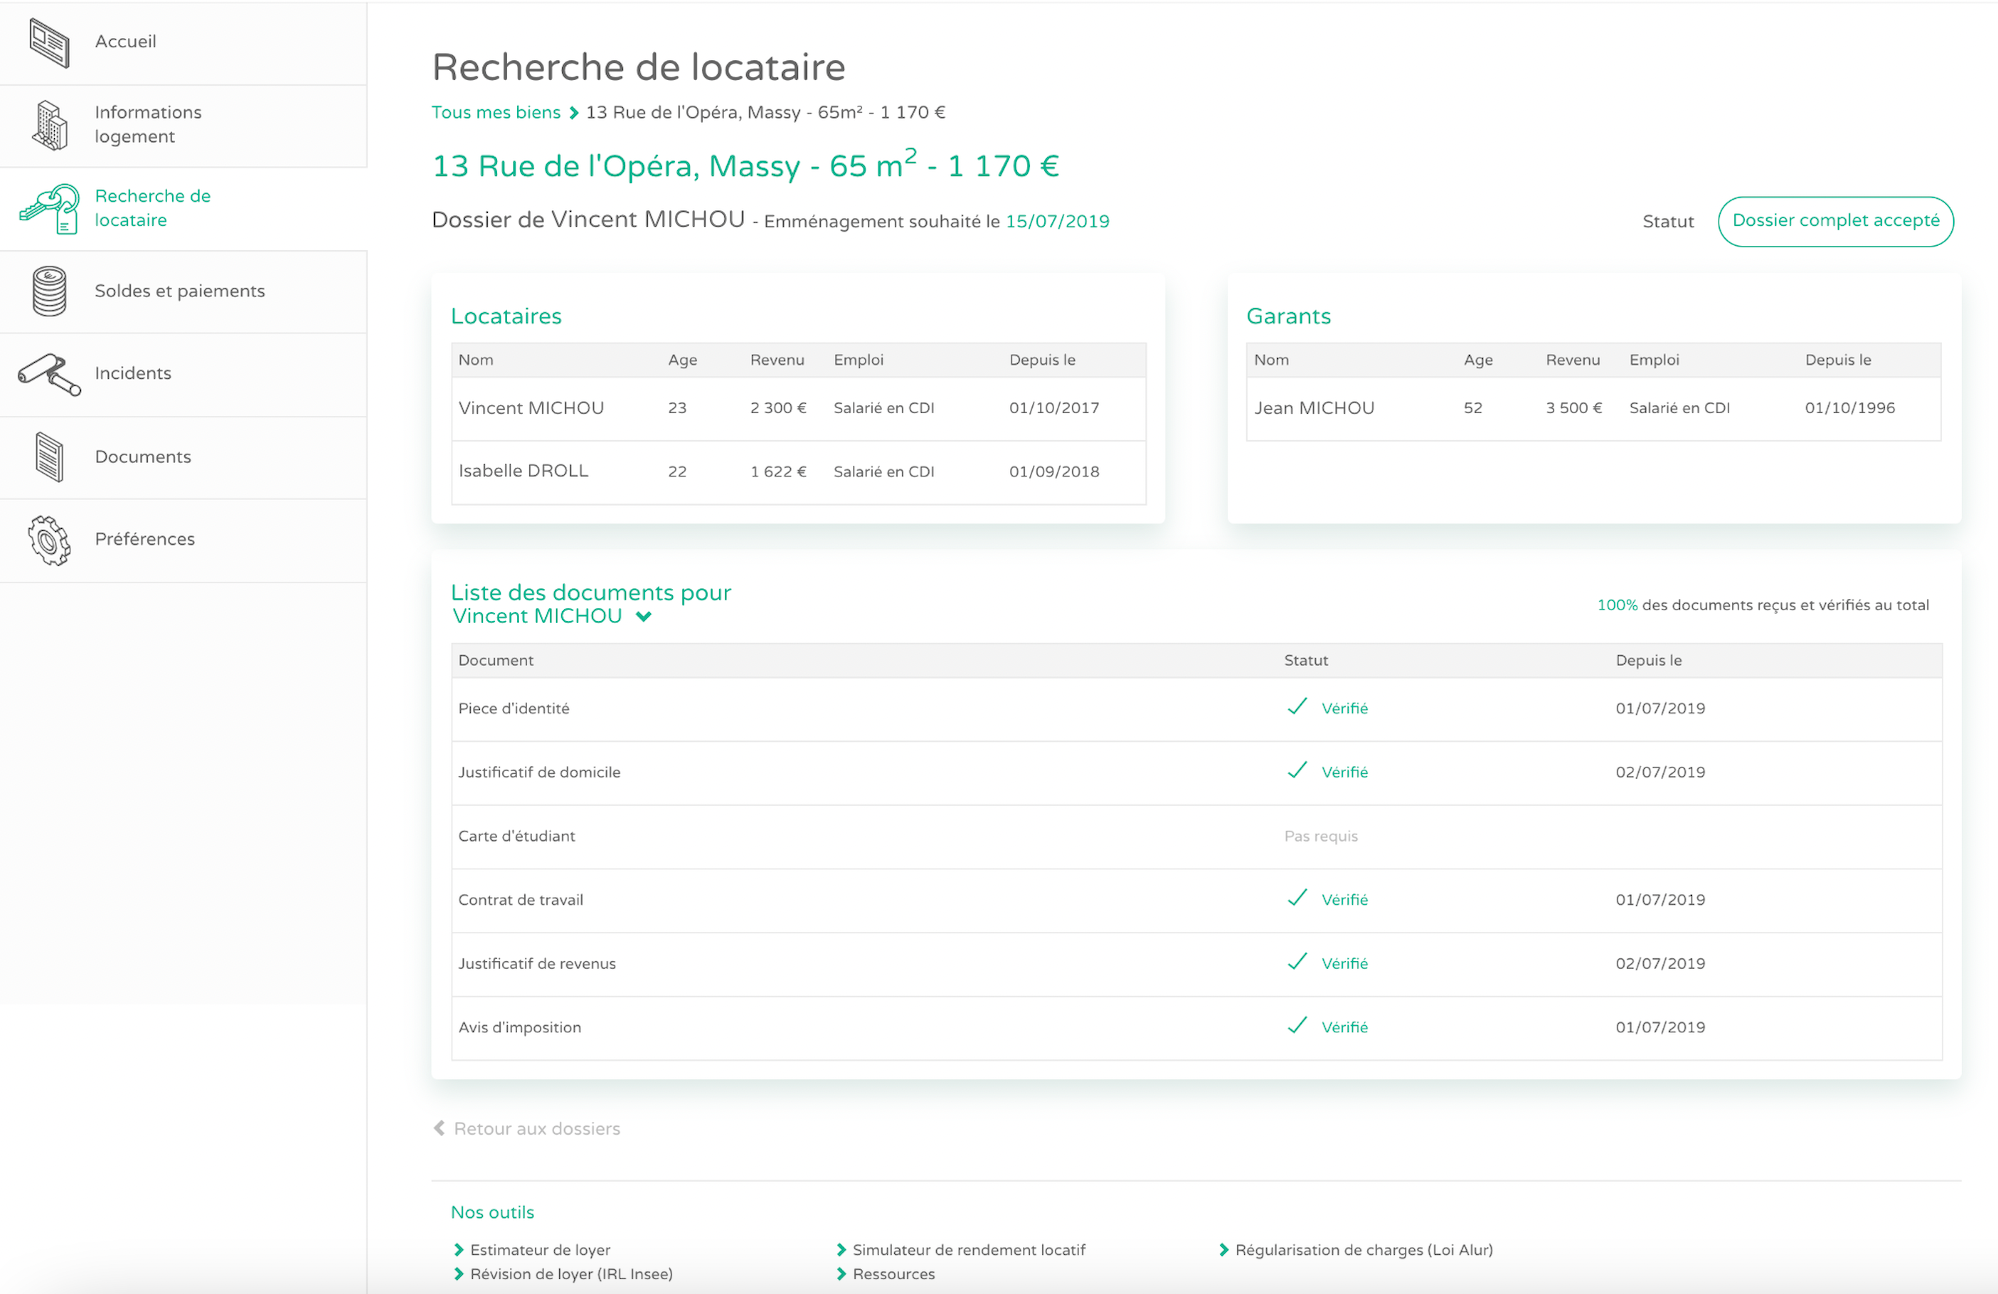Open Révision de loyer (IRL Insee)

(x=571, y=1274)
